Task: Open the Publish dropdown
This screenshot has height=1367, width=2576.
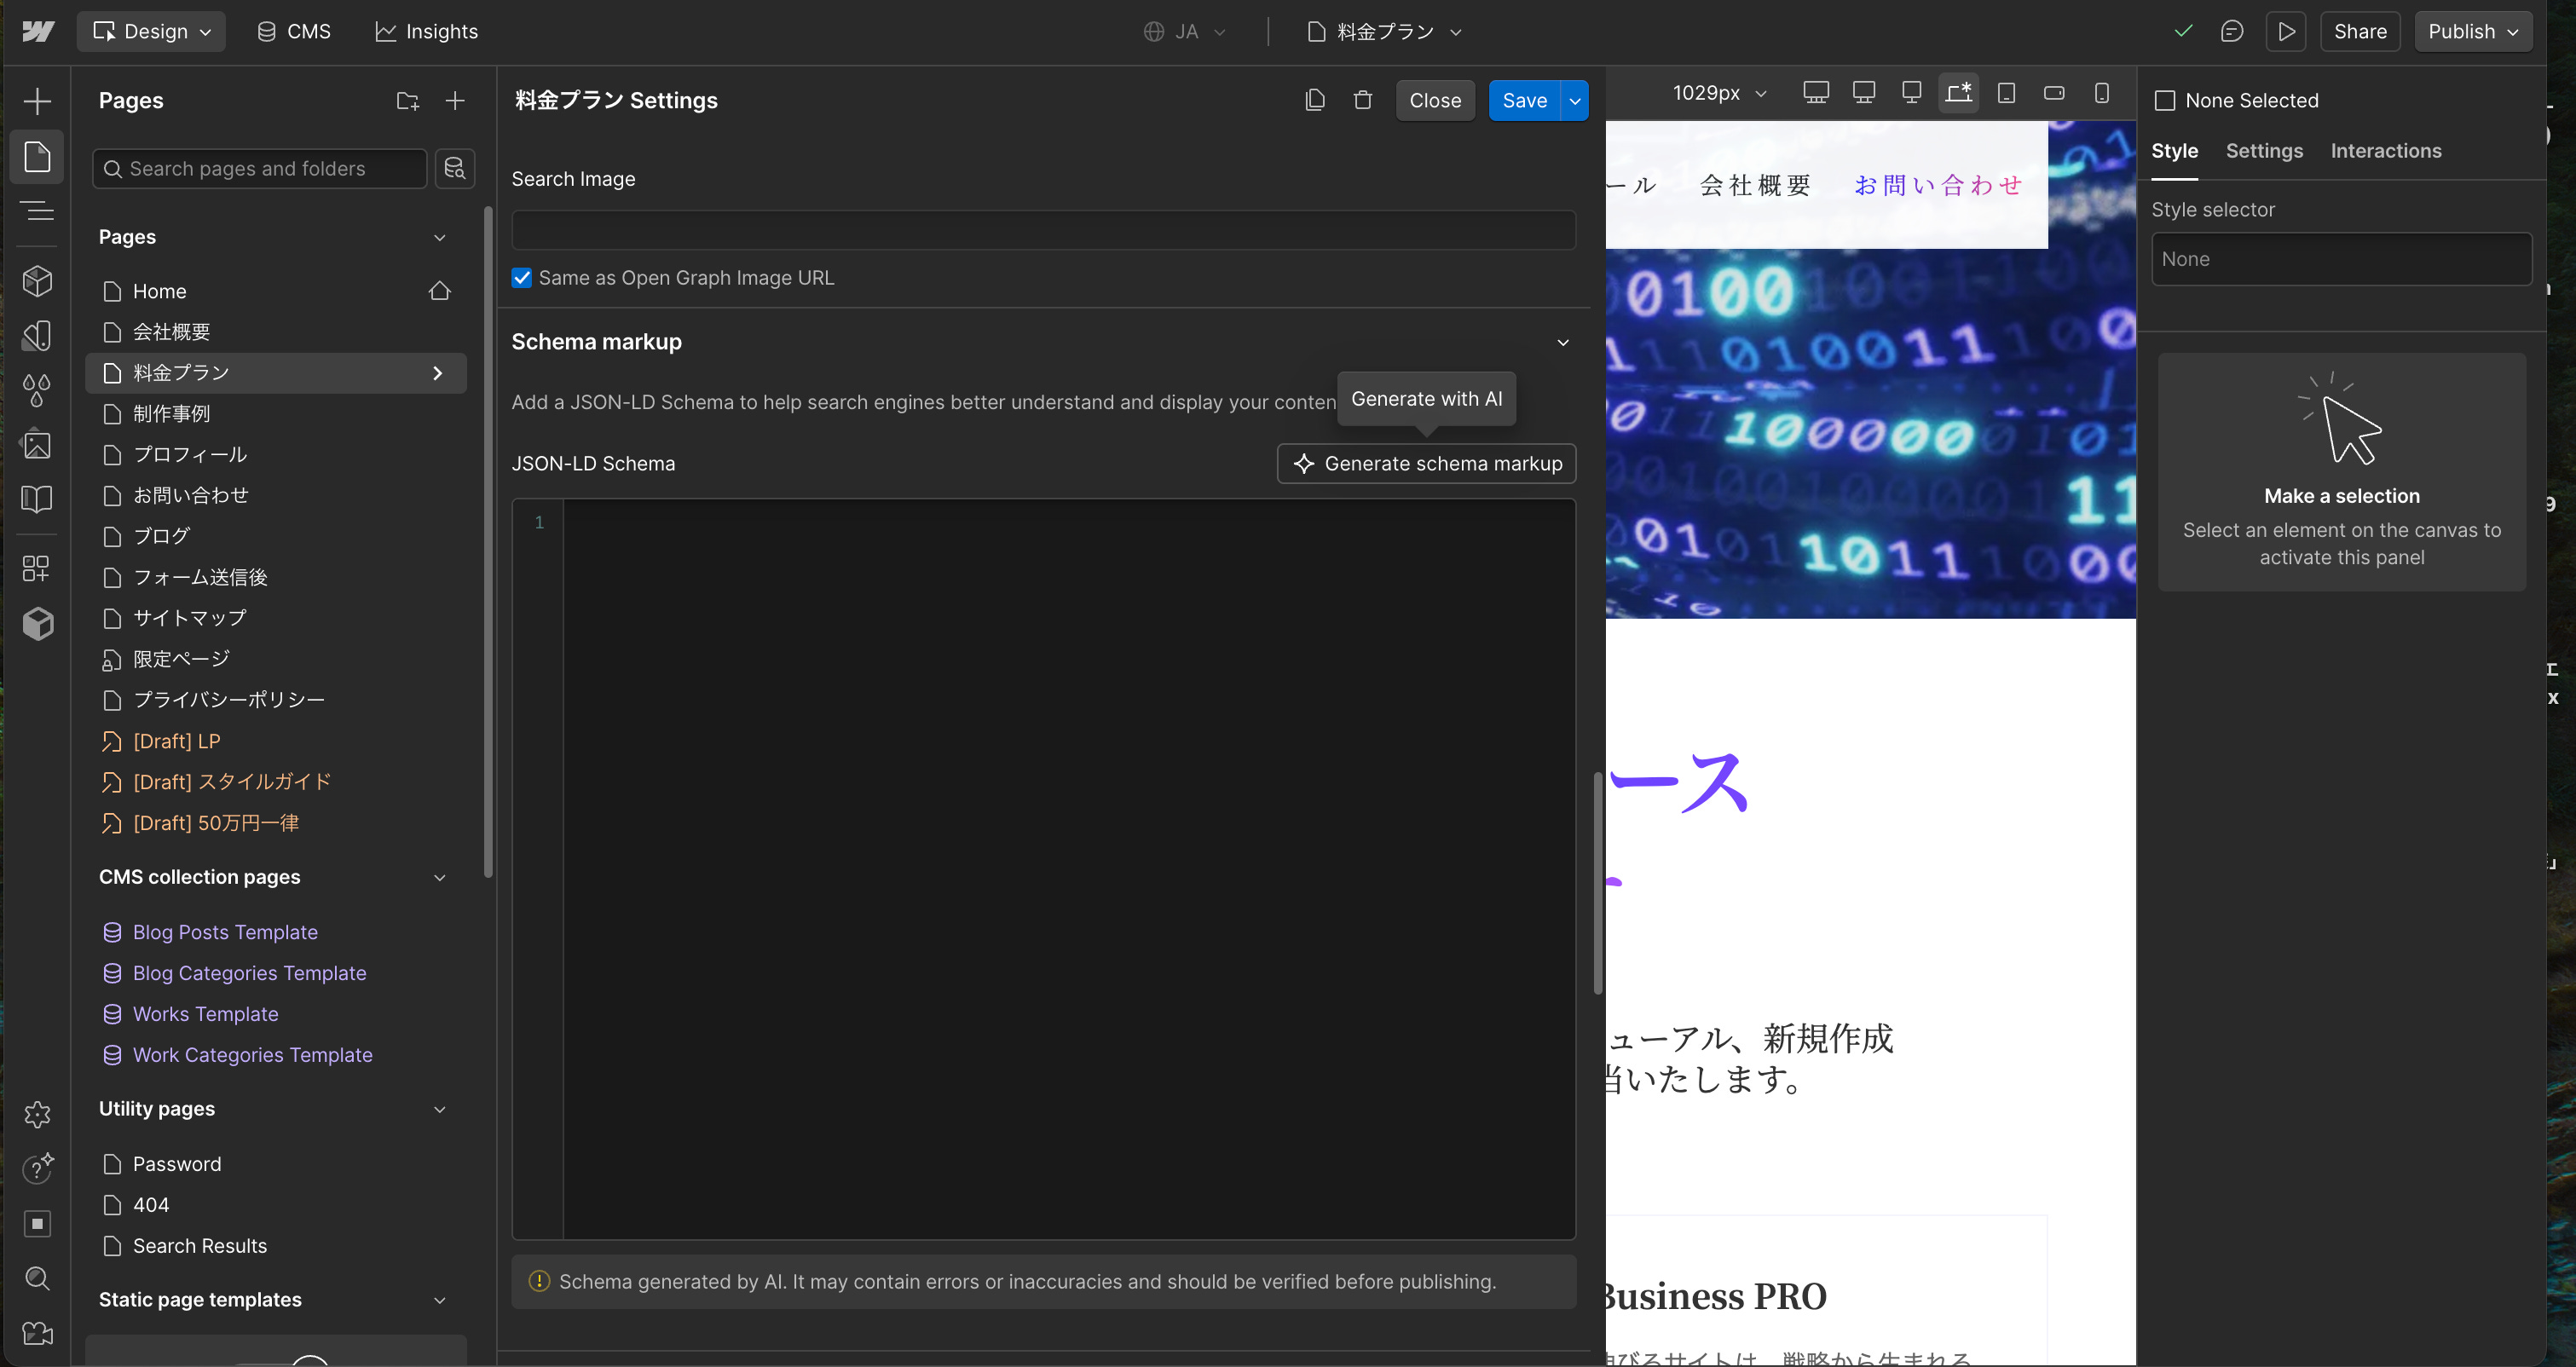Action: (2472, 32)
